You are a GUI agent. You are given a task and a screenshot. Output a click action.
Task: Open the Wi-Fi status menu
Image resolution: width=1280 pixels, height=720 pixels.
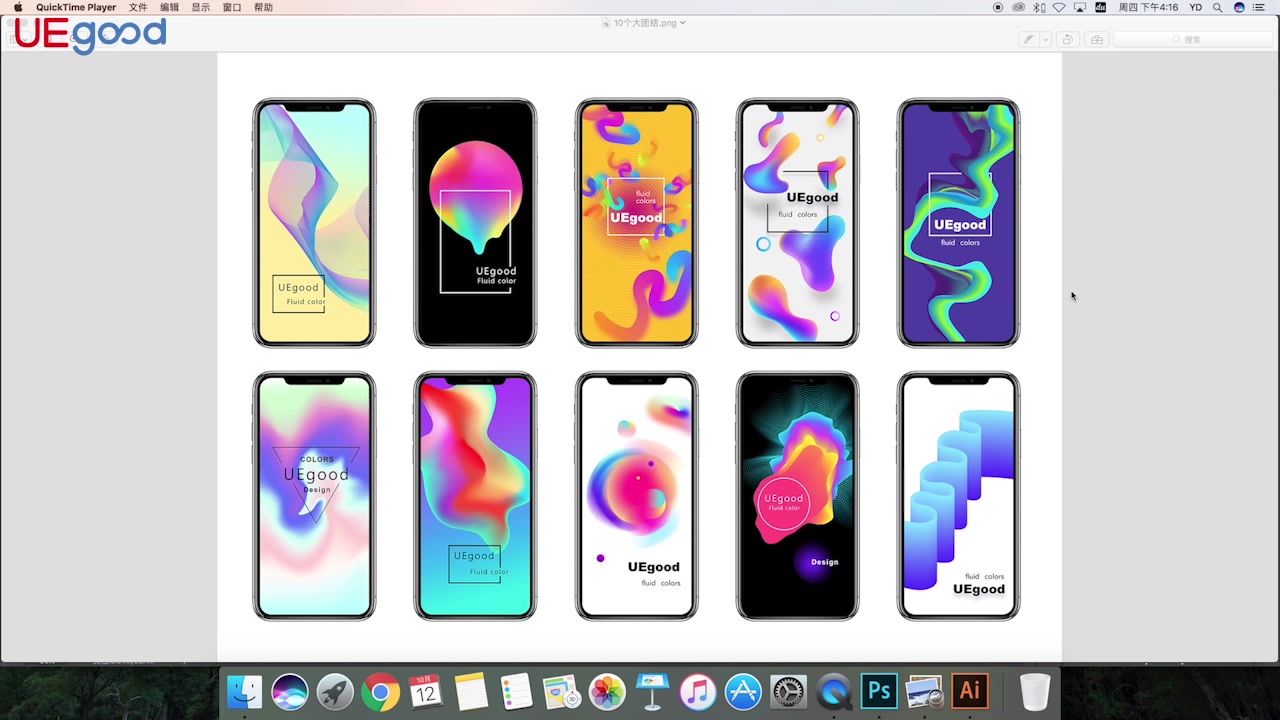pyautogui.click(x=1057, y=8)
